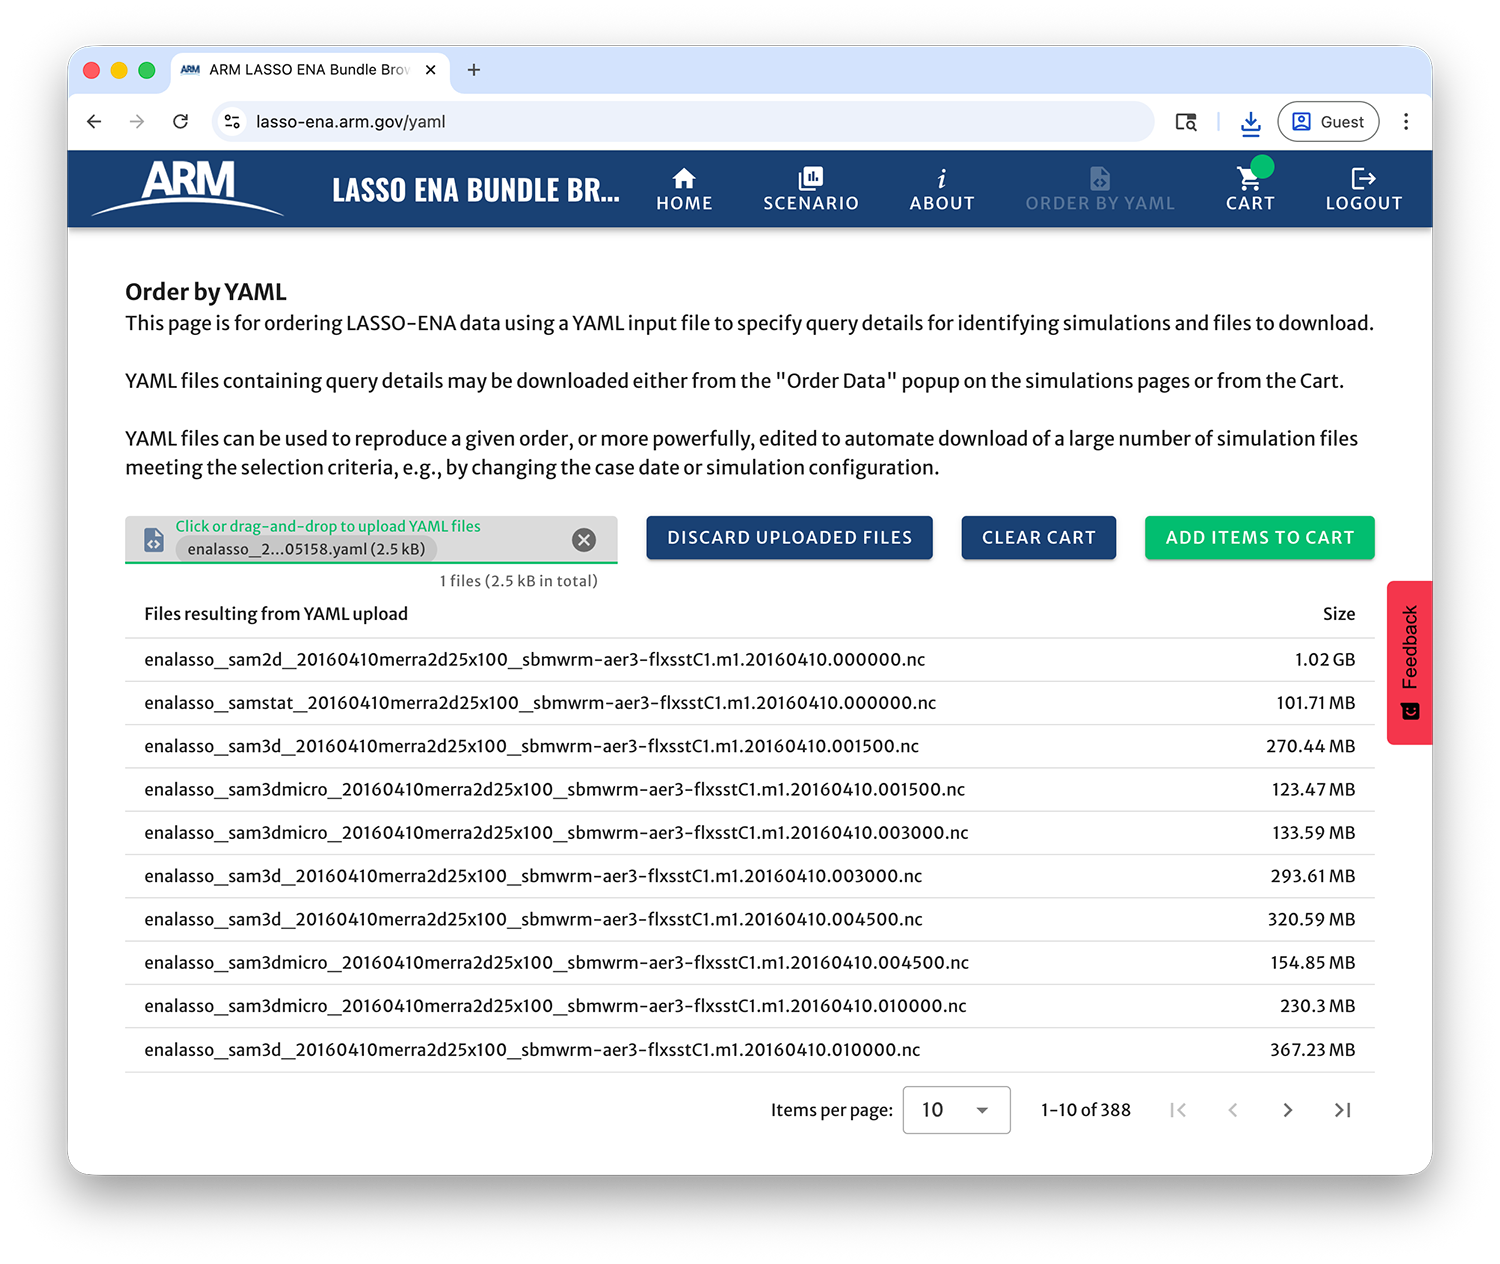The image size is (1500, 1264).
Task: Remove the uploaded enalasso YAML file
Action: [x=584, y=539]
